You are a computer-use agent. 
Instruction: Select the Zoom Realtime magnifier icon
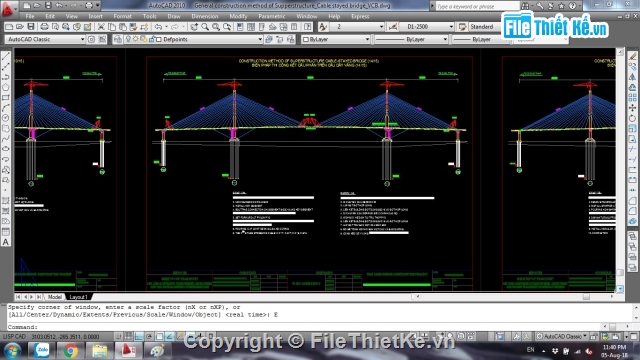coord(205,27)
